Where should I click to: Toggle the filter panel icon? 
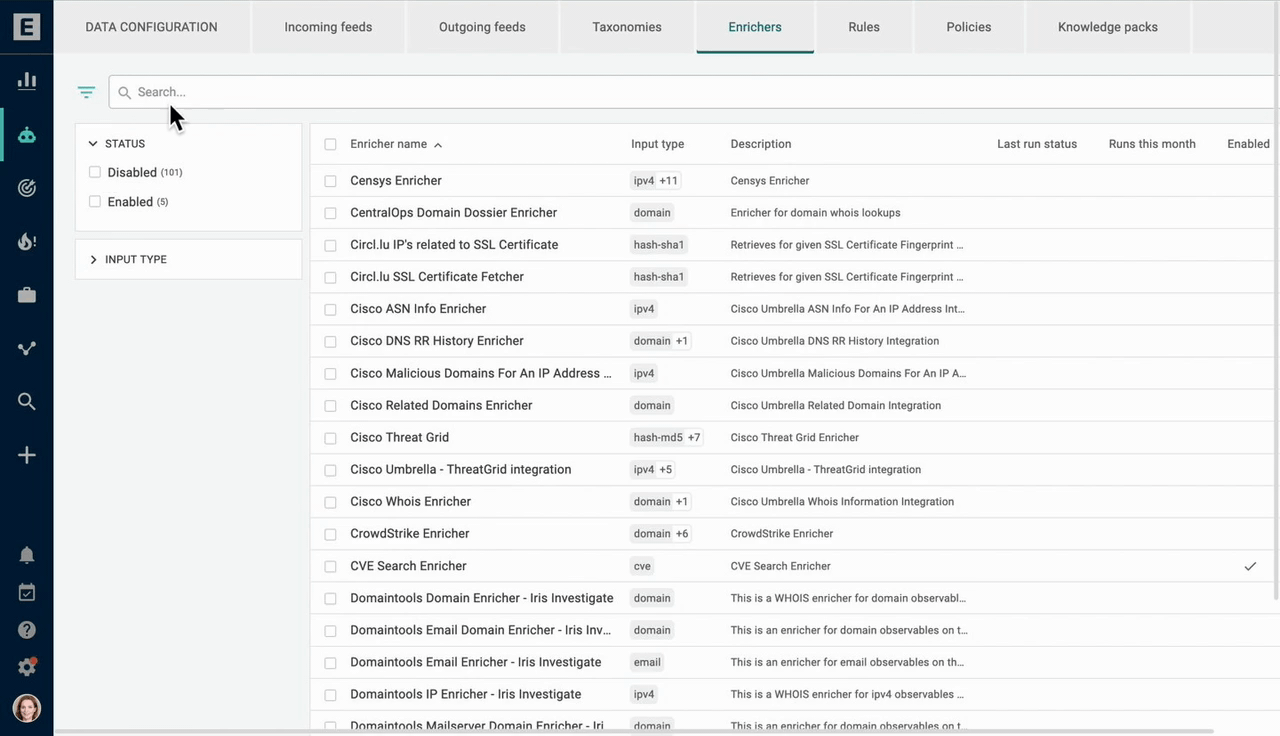point(86,92)
